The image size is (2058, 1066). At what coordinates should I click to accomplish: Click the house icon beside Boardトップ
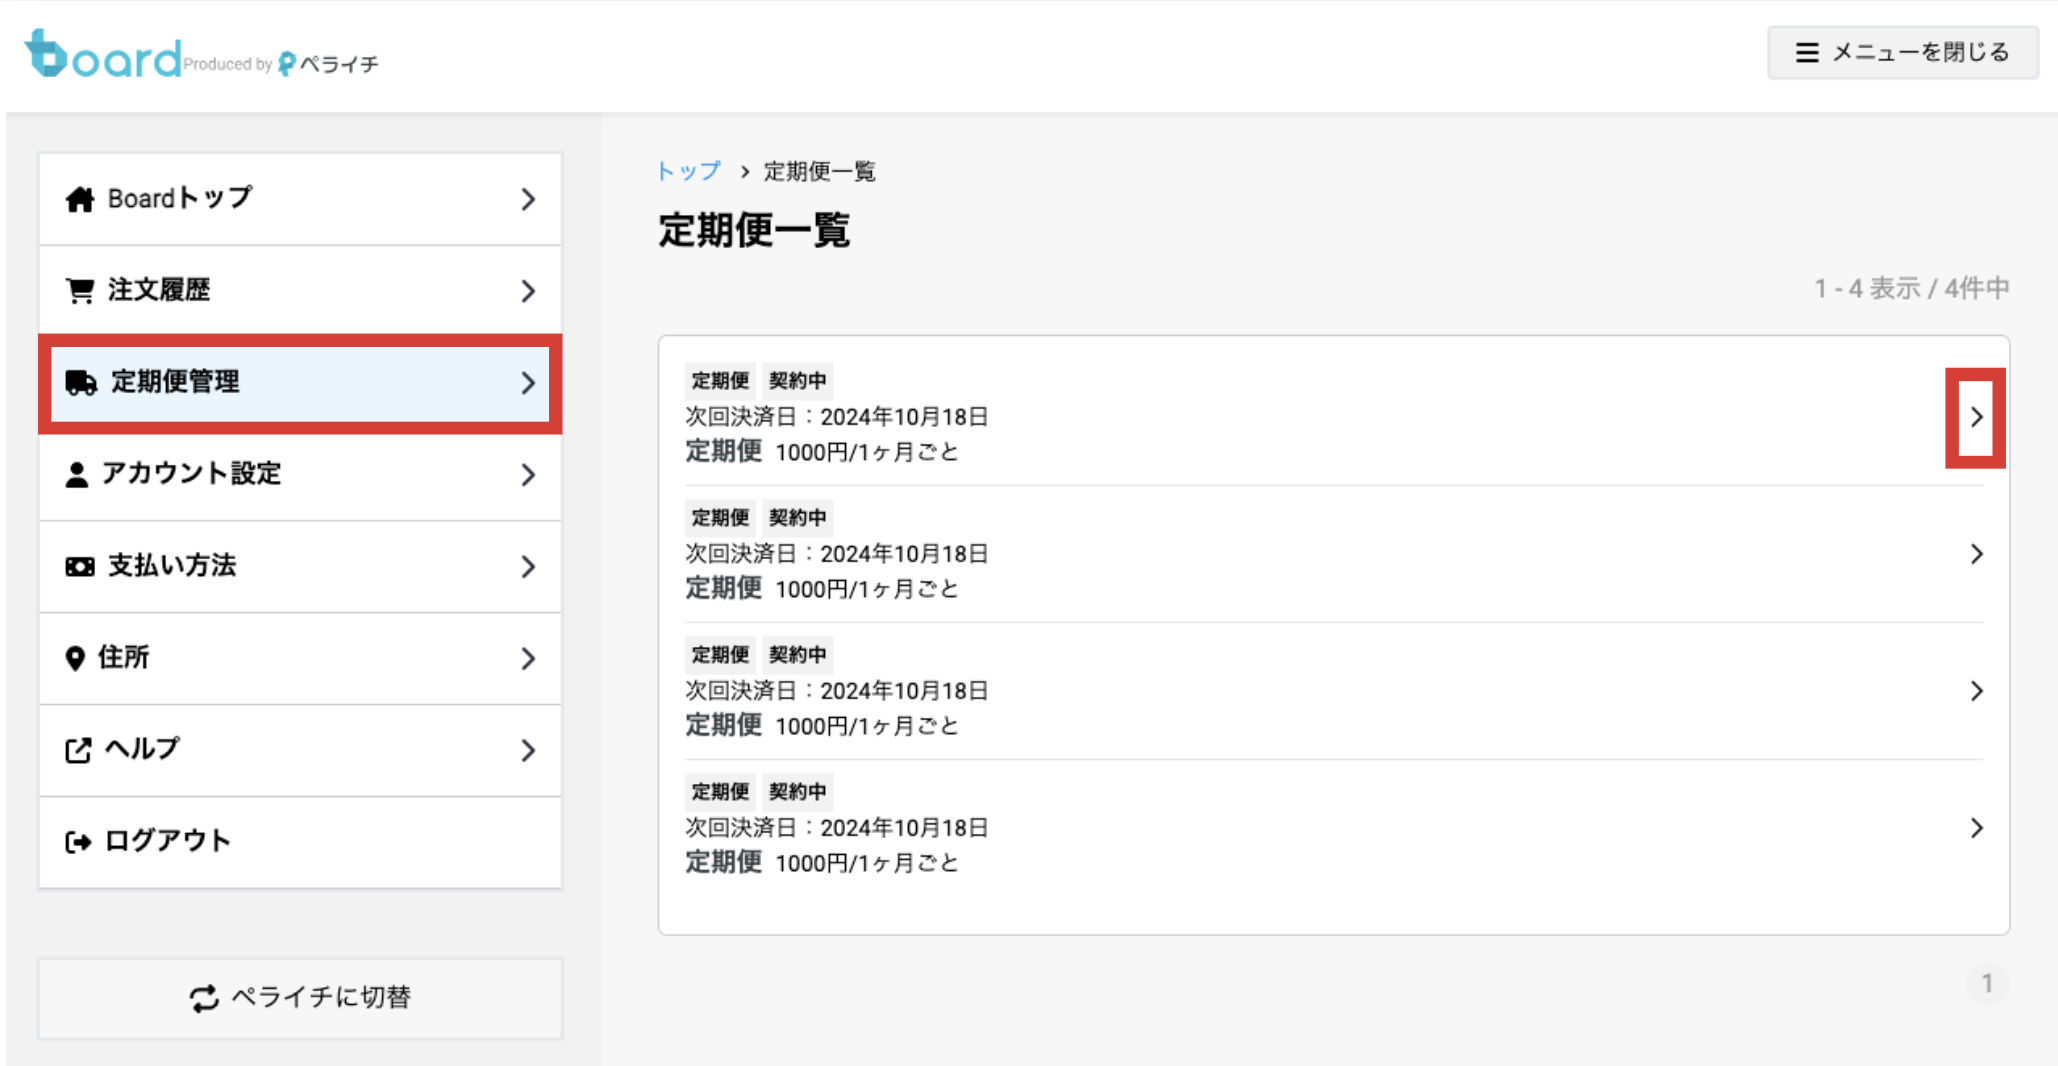80,199
